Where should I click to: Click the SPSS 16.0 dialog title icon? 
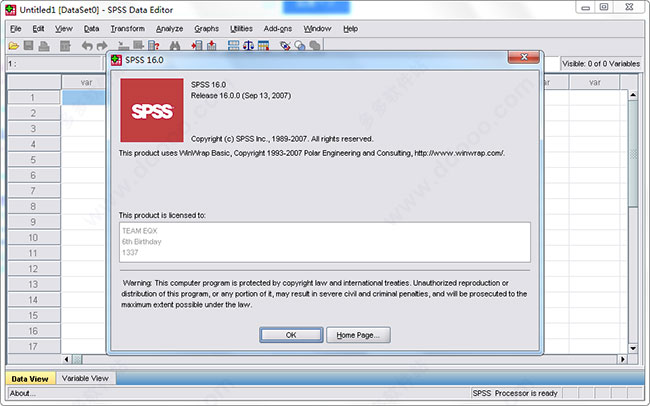116,60
